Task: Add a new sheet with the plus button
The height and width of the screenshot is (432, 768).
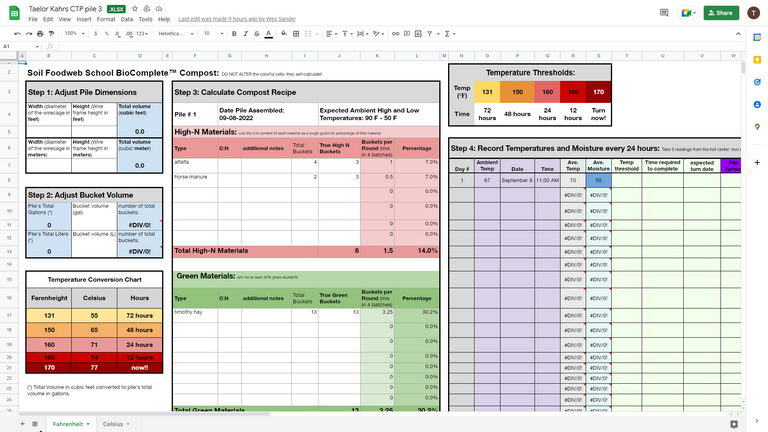Action: [22, 424]
